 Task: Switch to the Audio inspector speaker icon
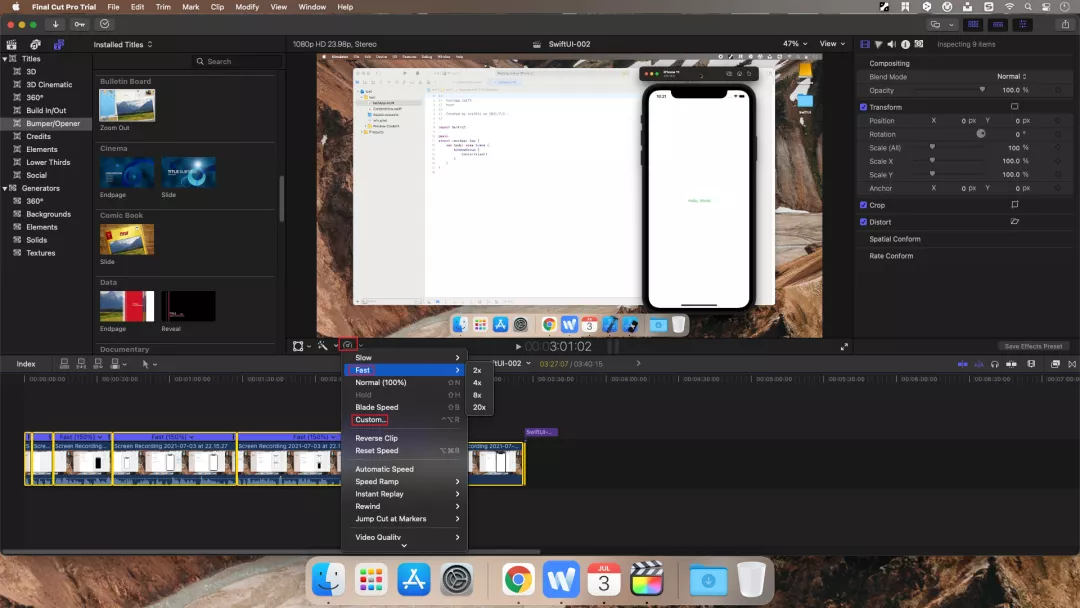(891, 44)
